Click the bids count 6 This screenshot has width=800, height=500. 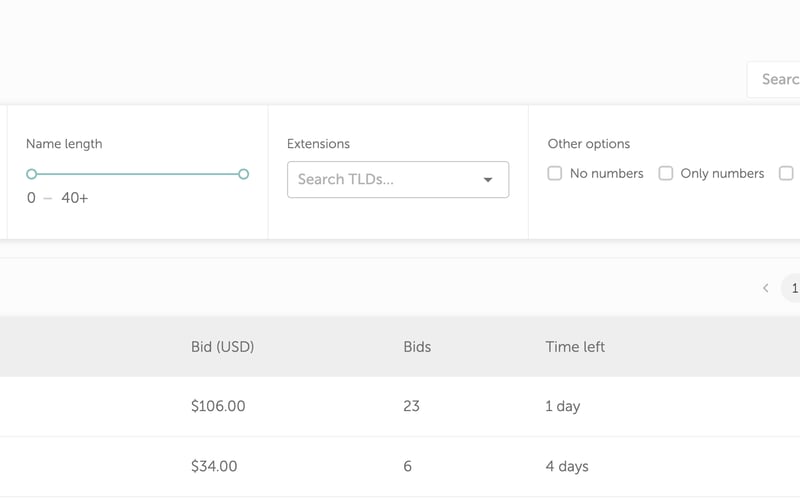407,466
